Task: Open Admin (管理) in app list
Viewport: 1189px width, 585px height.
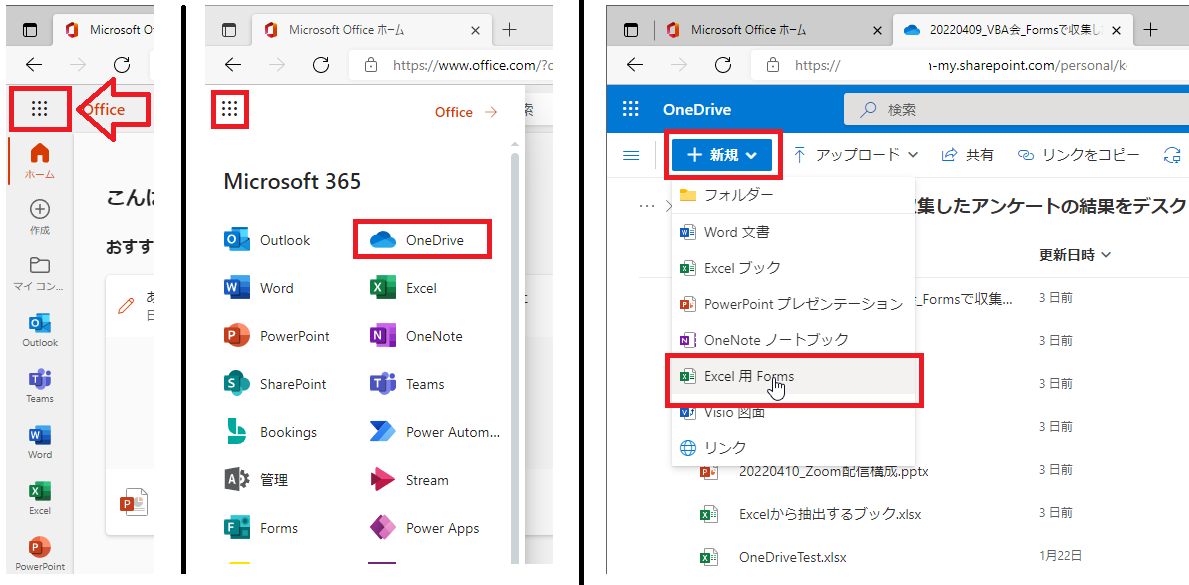Action: click(x=256, y=480)
